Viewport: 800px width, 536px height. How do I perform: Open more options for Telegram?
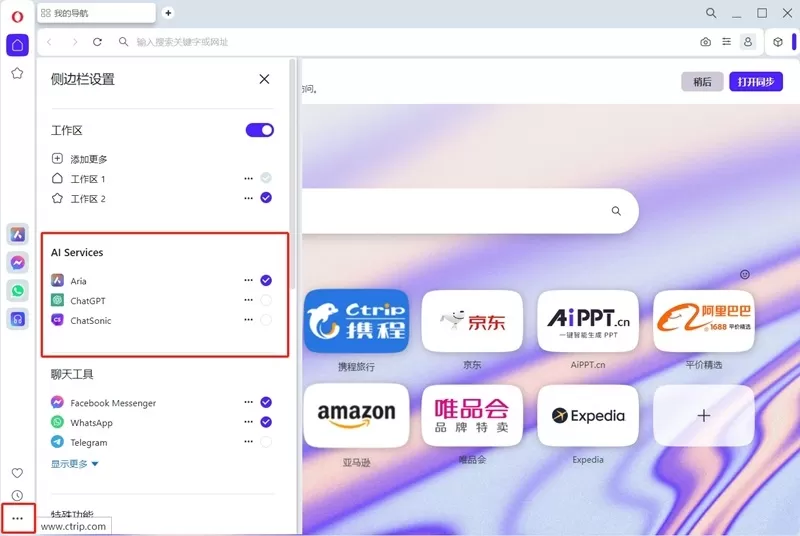click(248, 442)
